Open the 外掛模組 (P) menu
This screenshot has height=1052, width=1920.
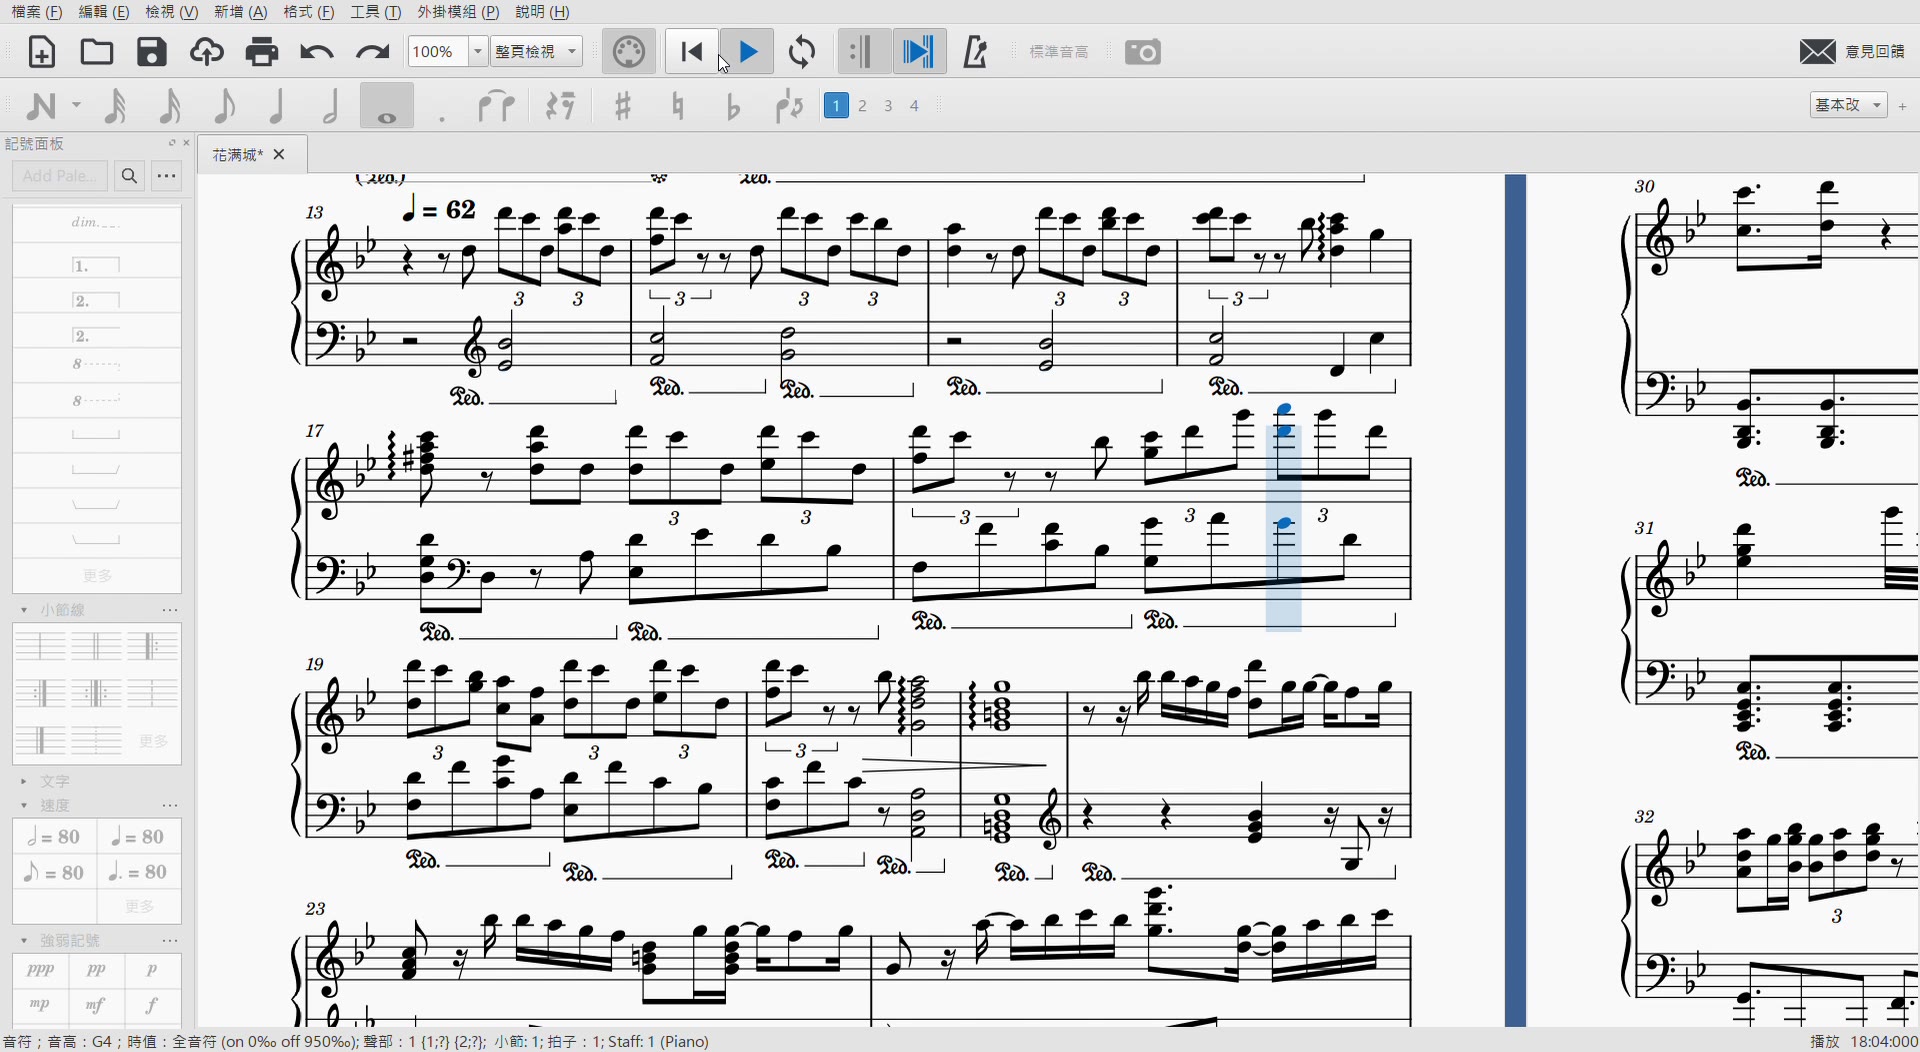tap(458, 12)
